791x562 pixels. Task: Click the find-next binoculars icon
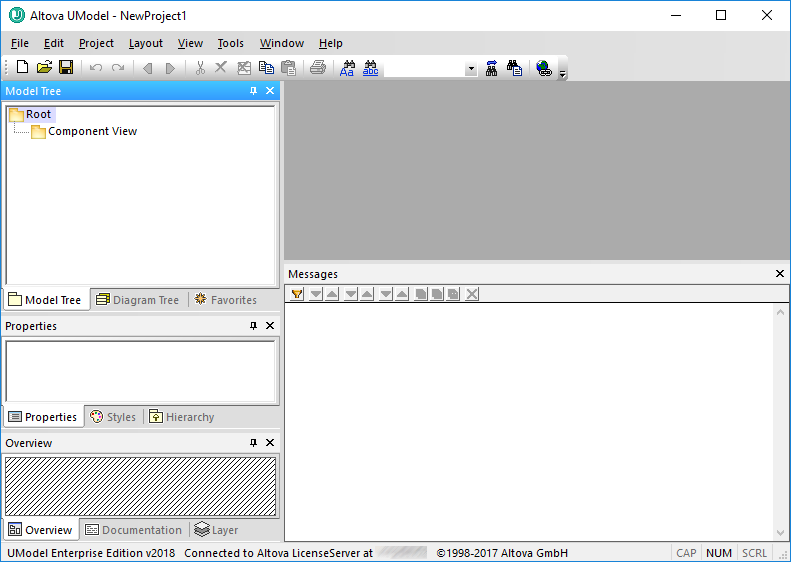(x=492, y=68)
